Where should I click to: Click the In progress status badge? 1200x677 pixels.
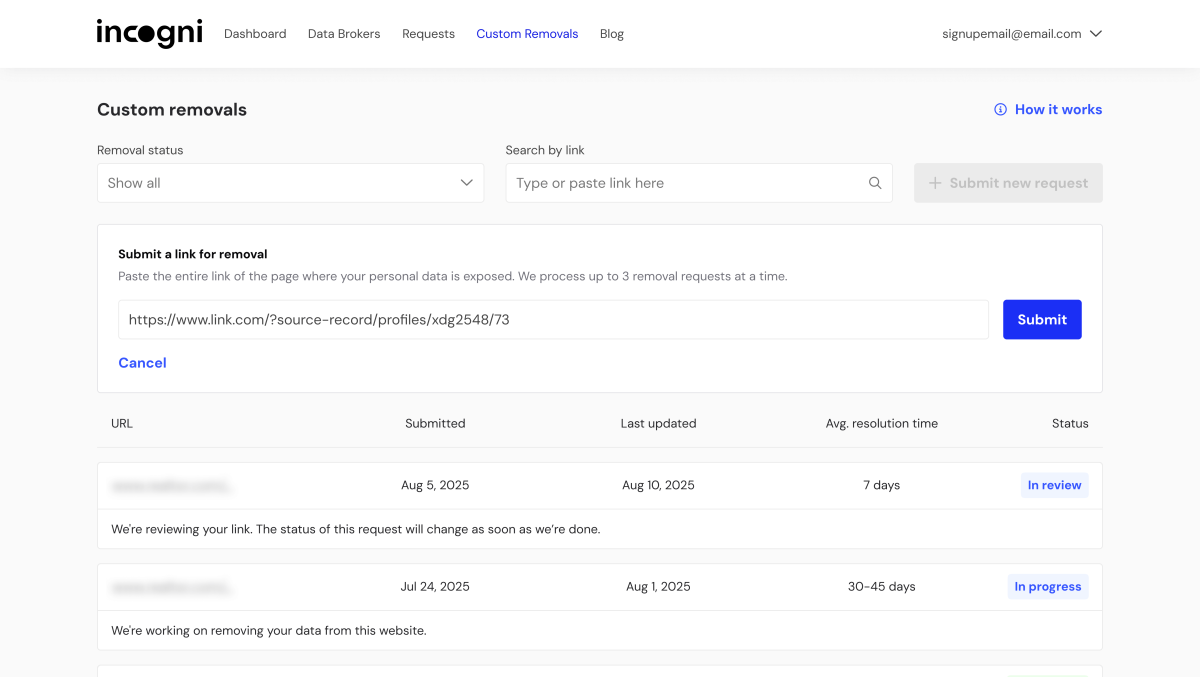1047,587
